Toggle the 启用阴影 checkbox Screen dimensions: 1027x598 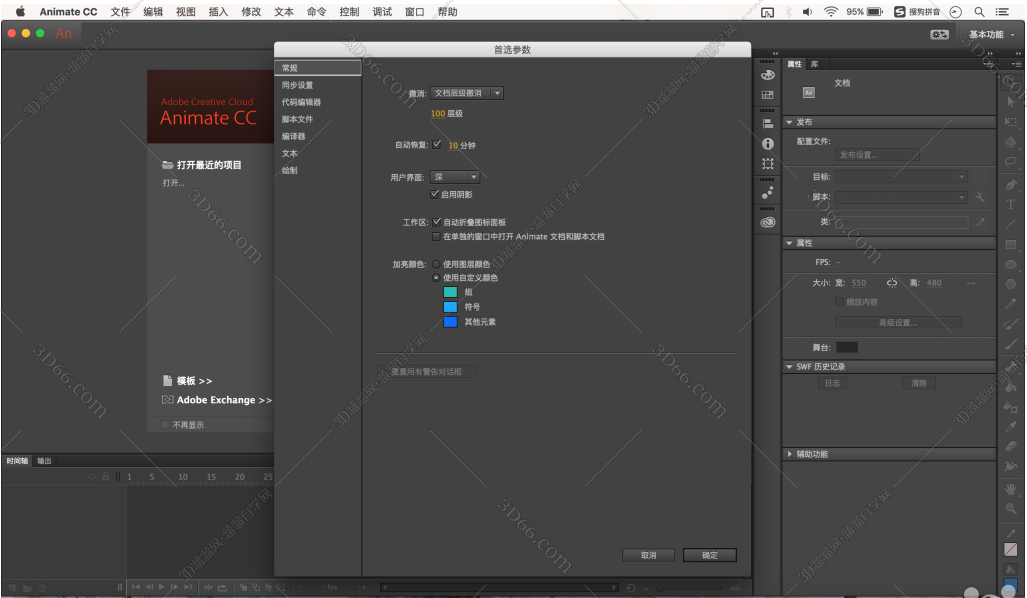[x=434, y=194]
